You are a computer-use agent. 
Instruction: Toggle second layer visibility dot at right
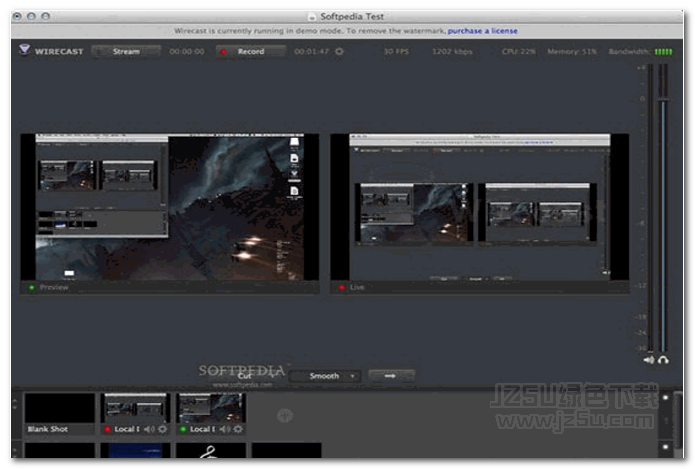click(665, 447)
